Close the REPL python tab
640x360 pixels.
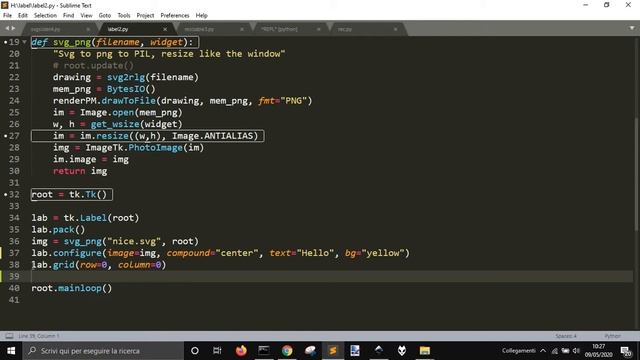[x=318, y=29]
